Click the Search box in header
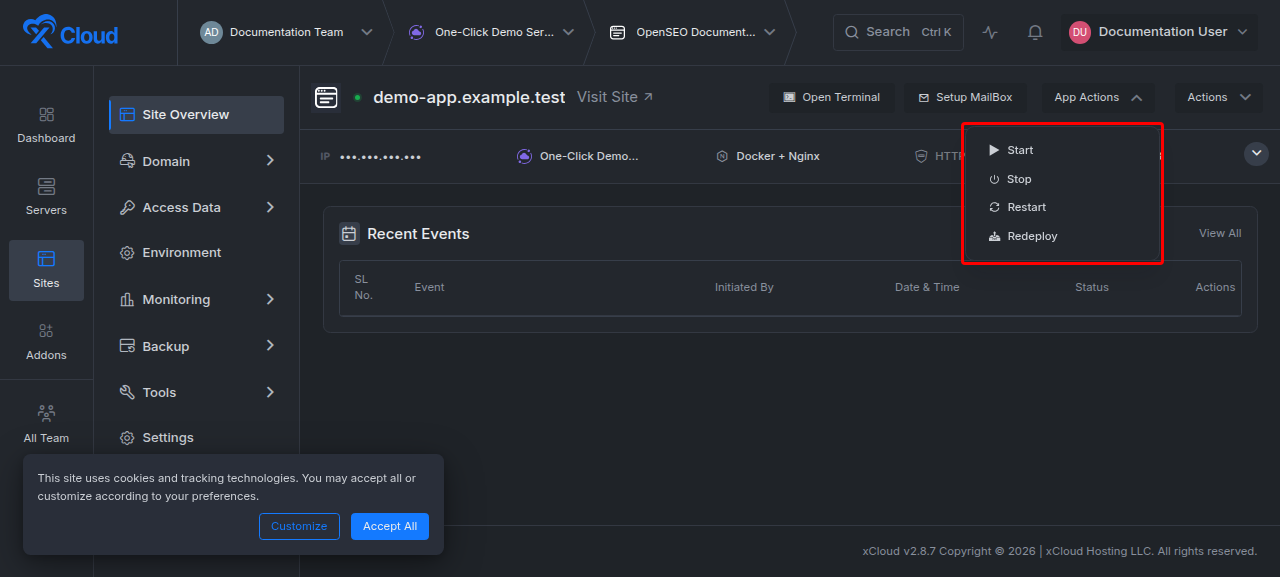 [x=898, y=32]
